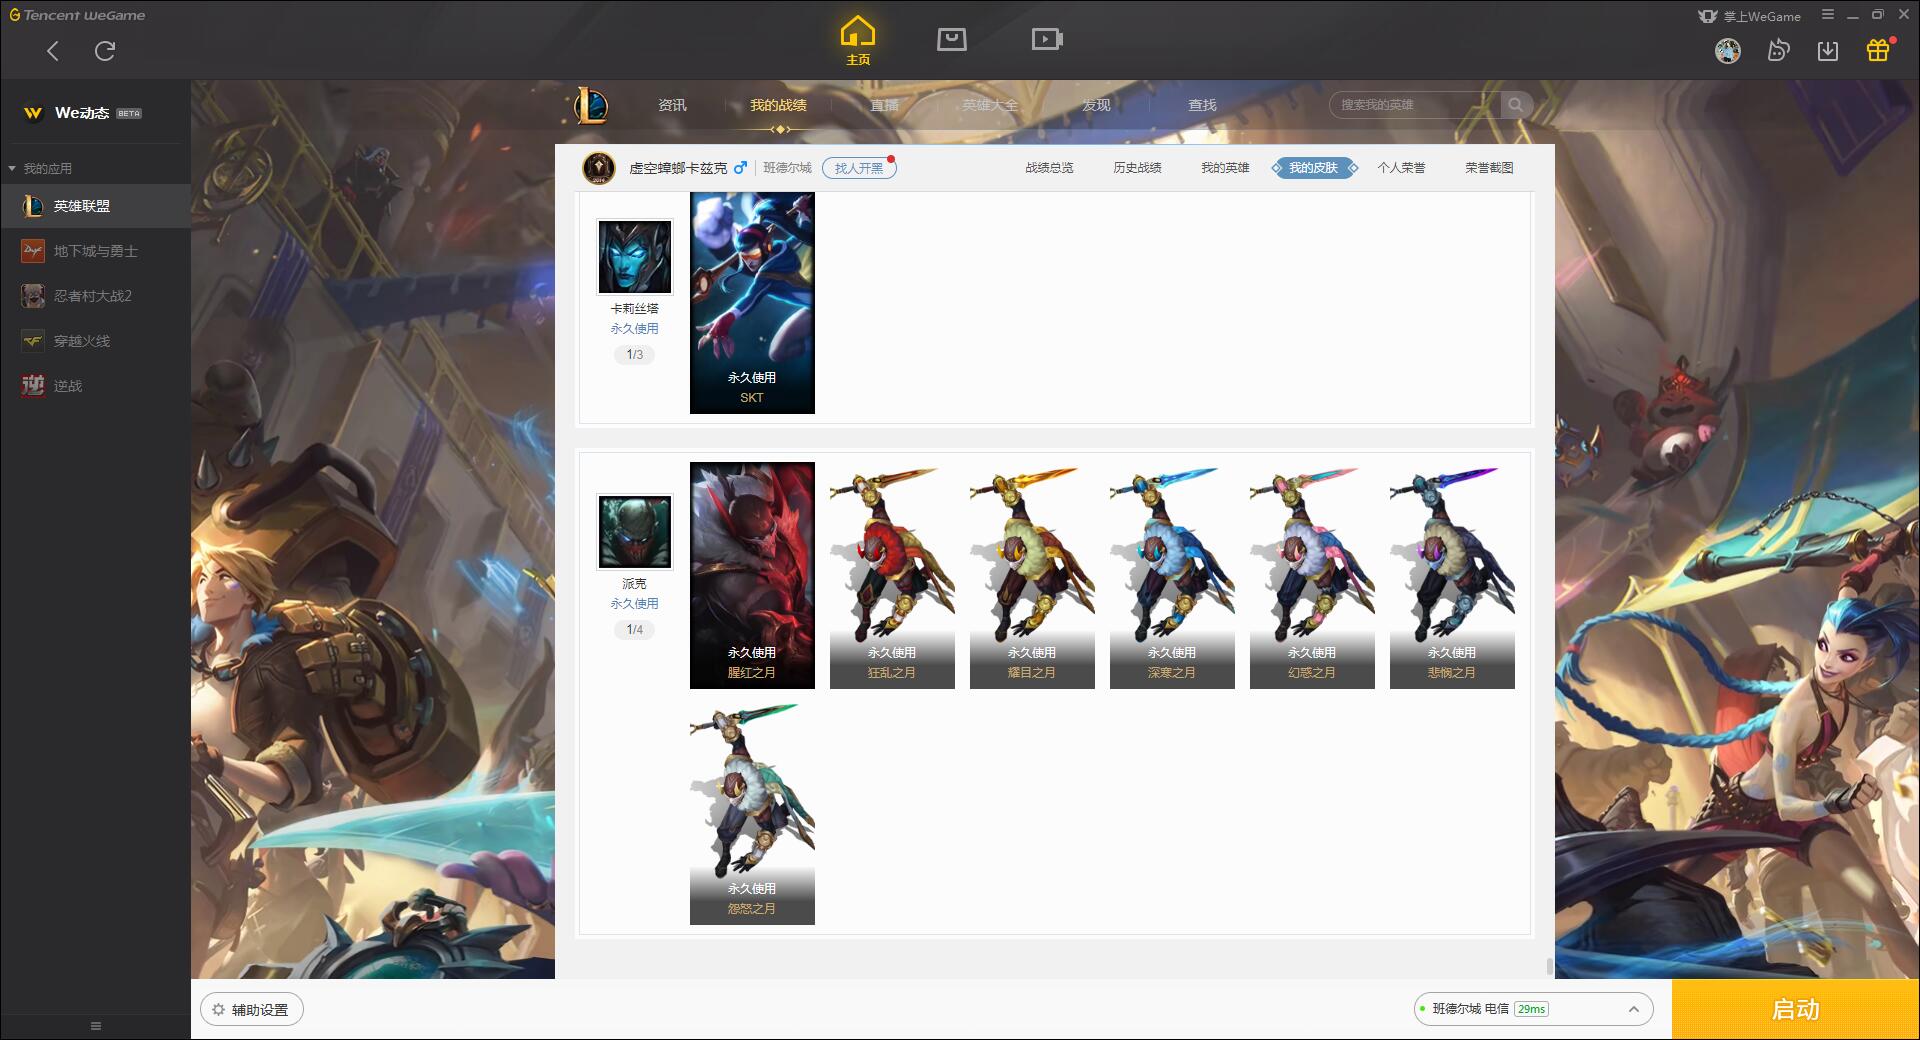Screen dimensions: 1920x1040
Task: Select 英雄联盟 in sidebar
Action: 95,206
